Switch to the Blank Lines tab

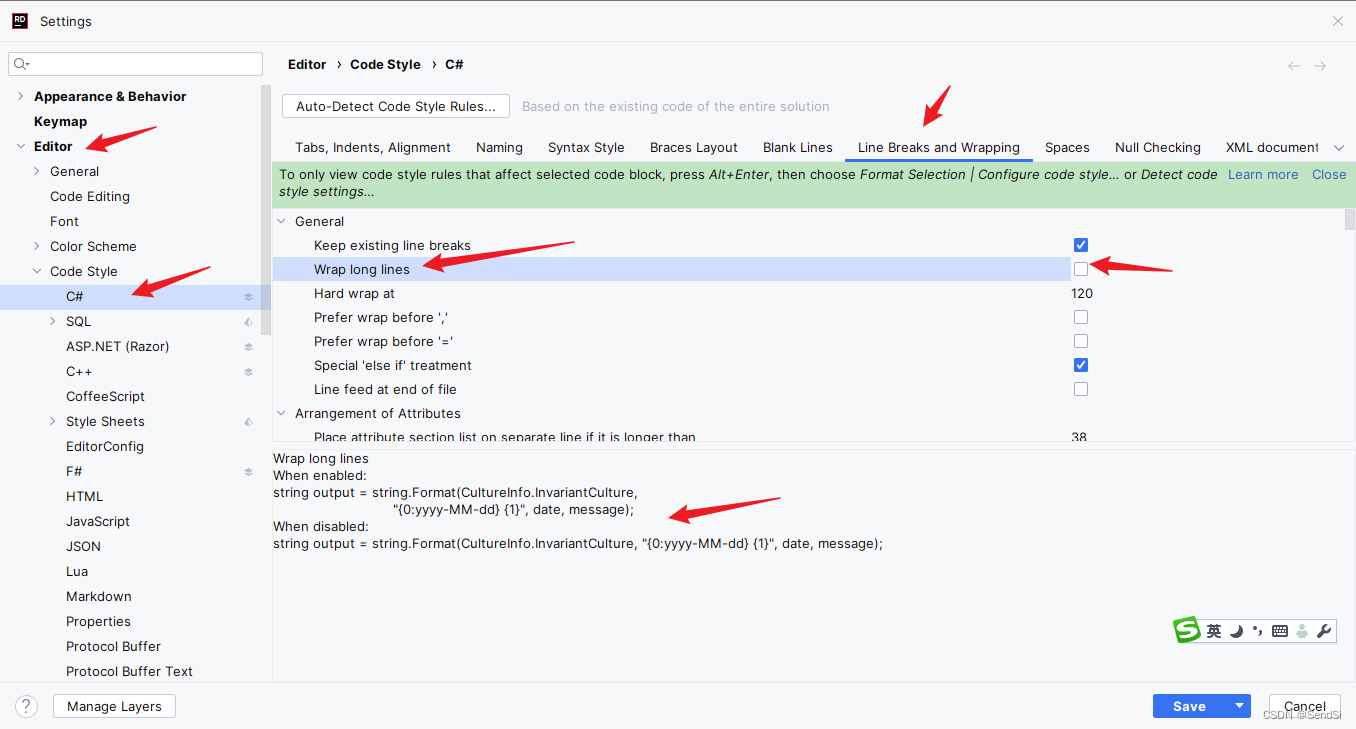click(x=798, y=147)
